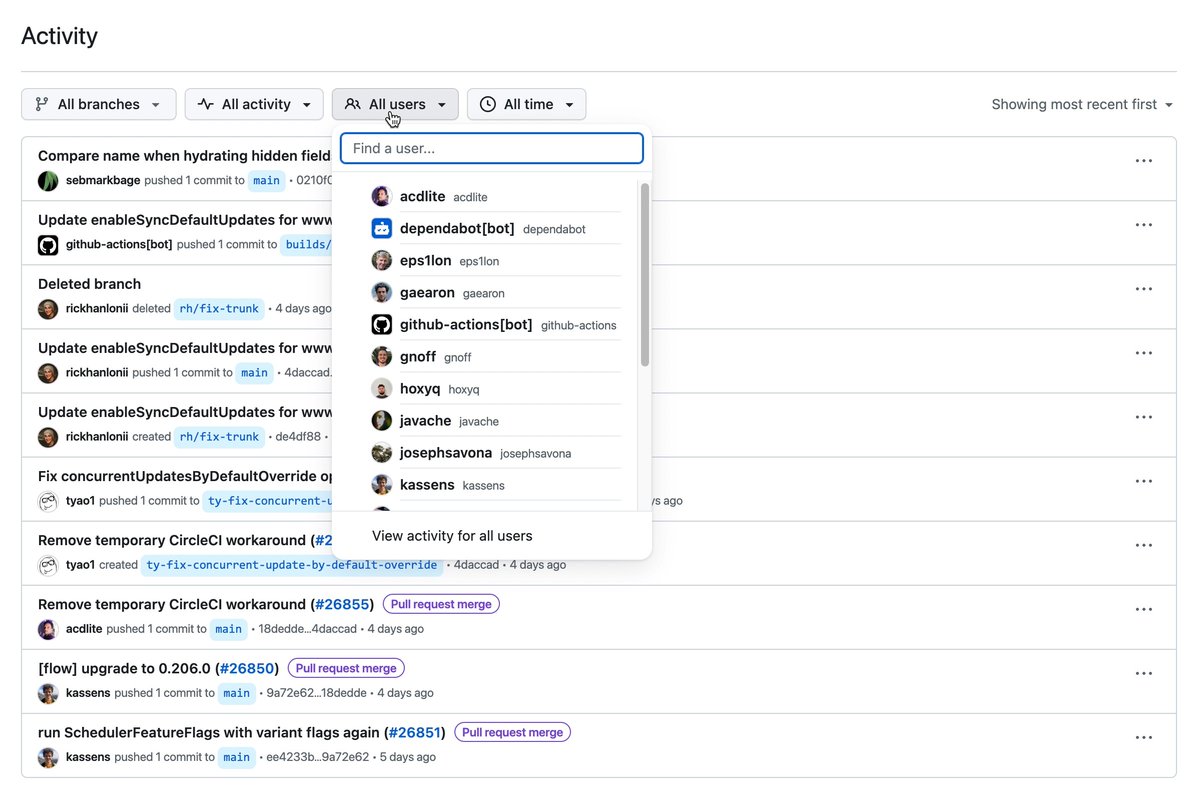
Task: Click rickhanlonii username in push to main row
Action: pyautogui.click(x=97, y=373)
